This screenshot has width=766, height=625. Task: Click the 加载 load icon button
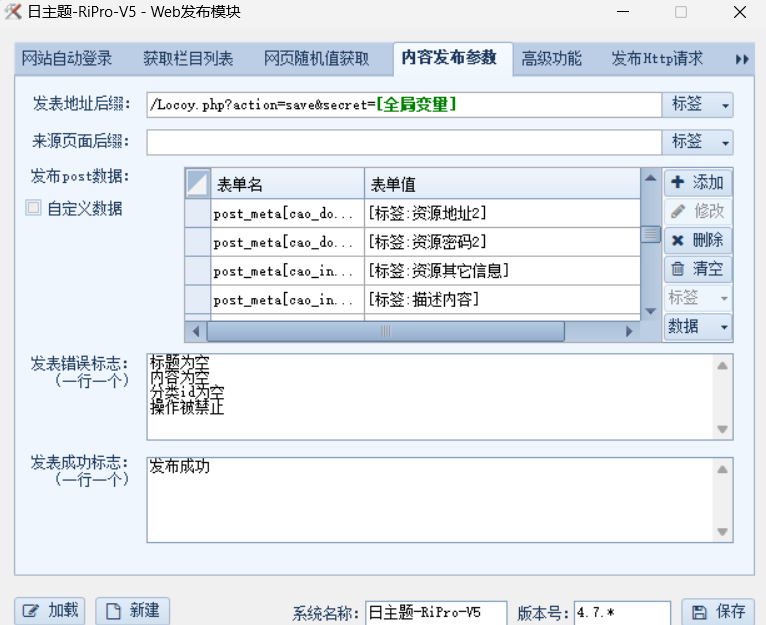(50, 610)
